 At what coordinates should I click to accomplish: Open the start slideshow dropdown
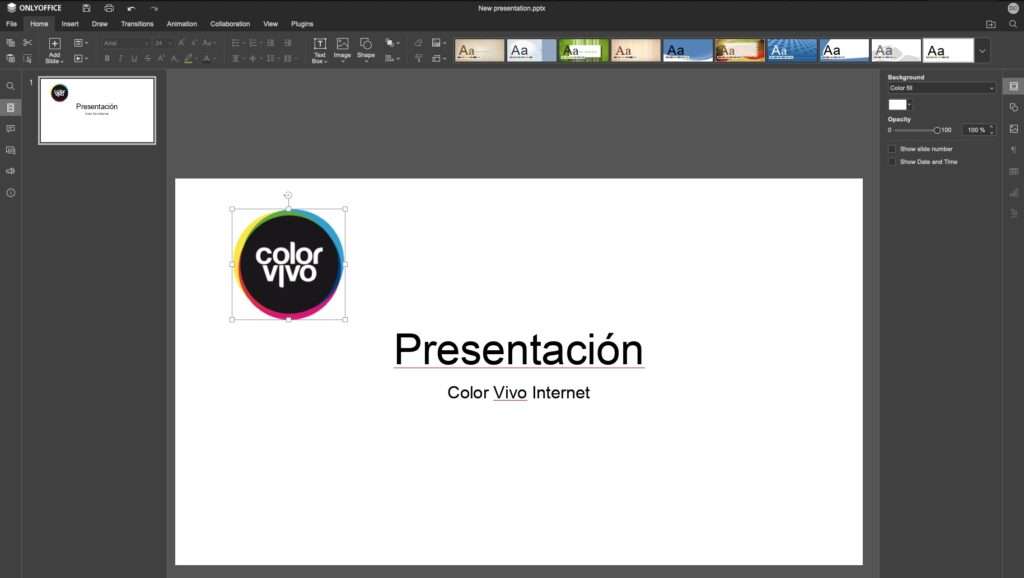pos(81,59)
